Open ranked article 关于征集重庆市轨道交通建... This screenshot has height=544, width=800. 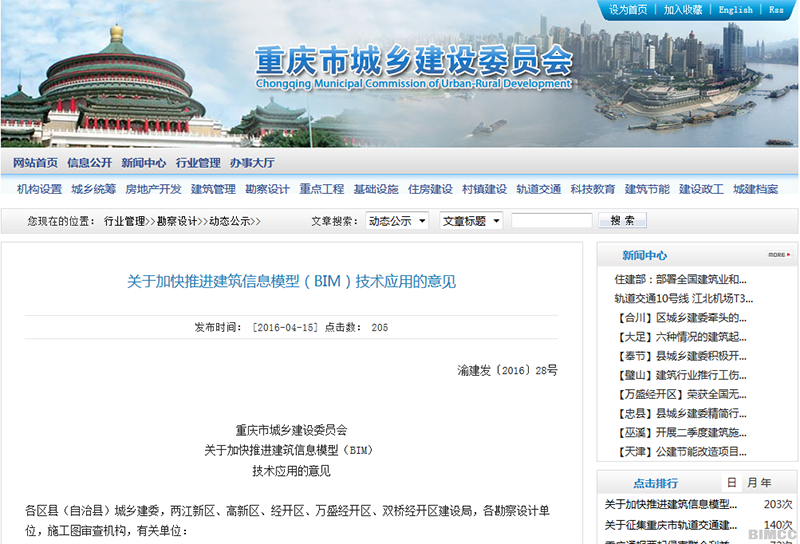(670, 525)
